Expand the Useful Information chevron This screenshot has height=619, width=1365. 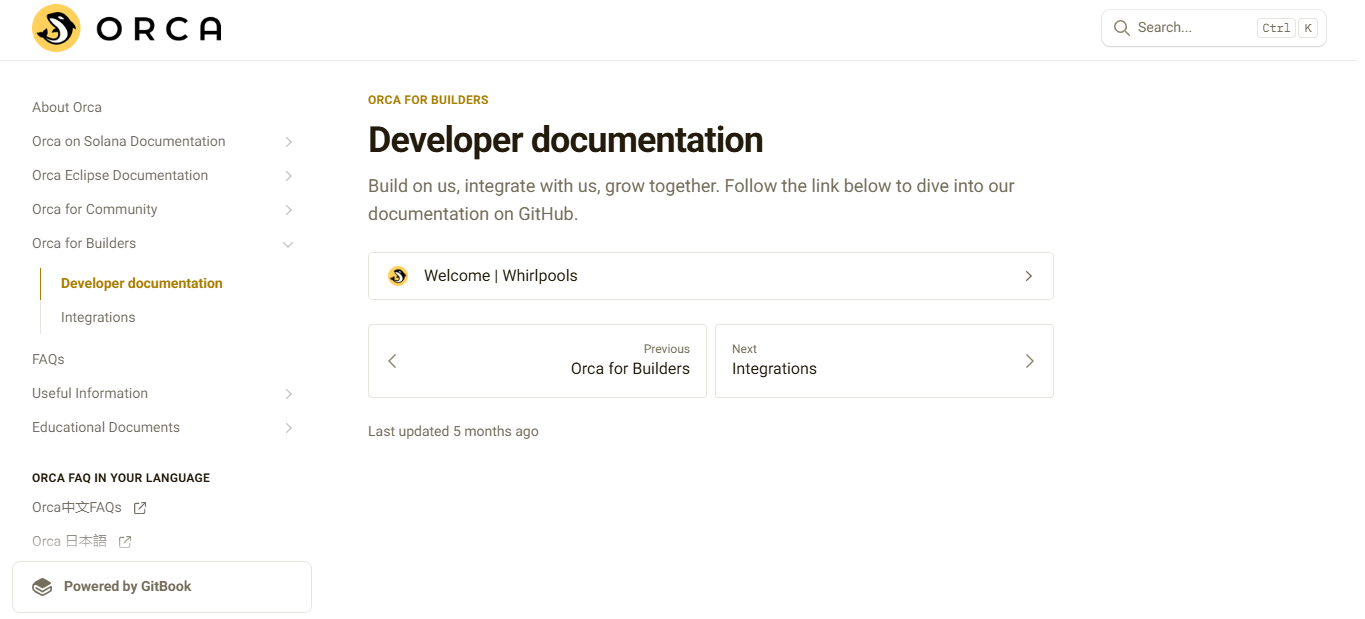[x=288, y=394]
